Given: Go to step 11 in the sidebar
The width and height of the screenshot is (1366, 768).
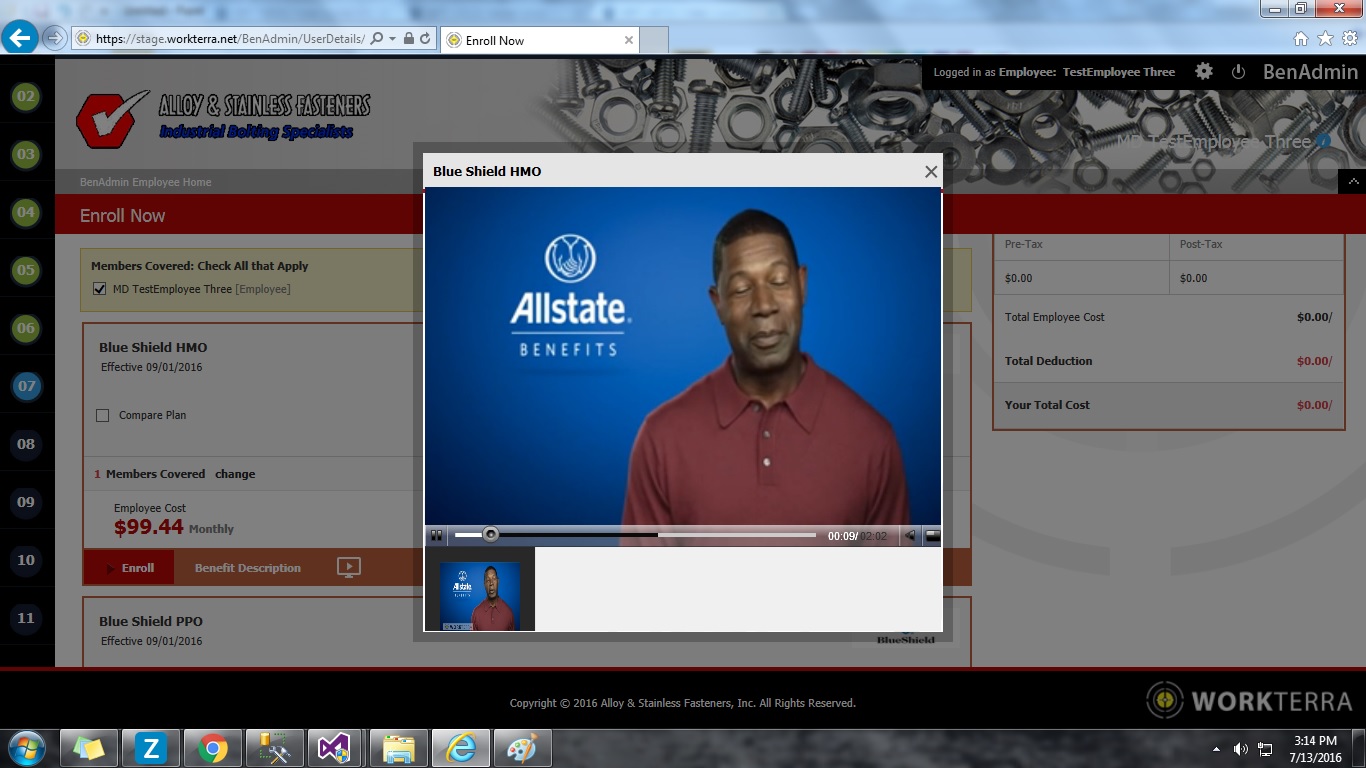Looking at the screenshot, I should click(26, 618).
